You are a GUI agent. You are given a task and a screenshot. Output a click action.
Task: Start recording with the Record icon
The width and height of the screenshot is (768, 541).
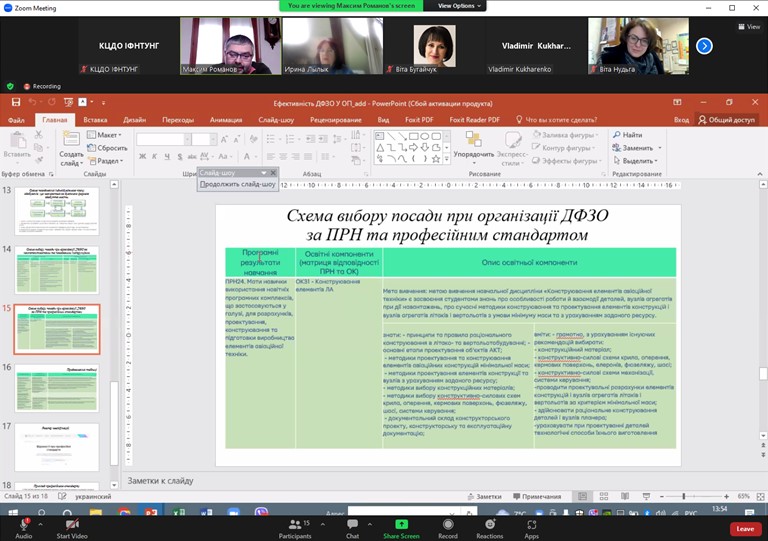(x=448, y=525)
